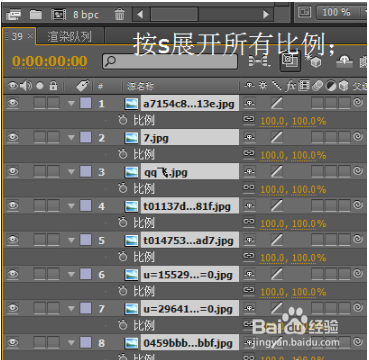
Task: Toggle live update icon in timeline
Action: tap(290, 61)
